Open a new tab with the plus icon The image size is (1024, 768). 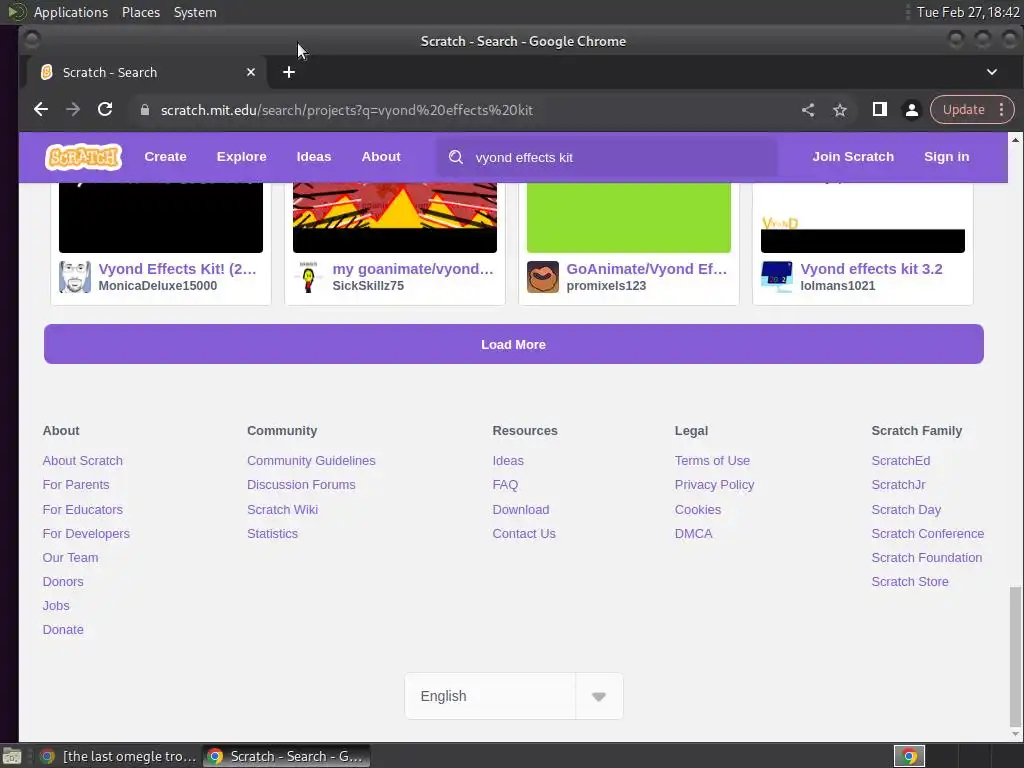pos(289,72)
